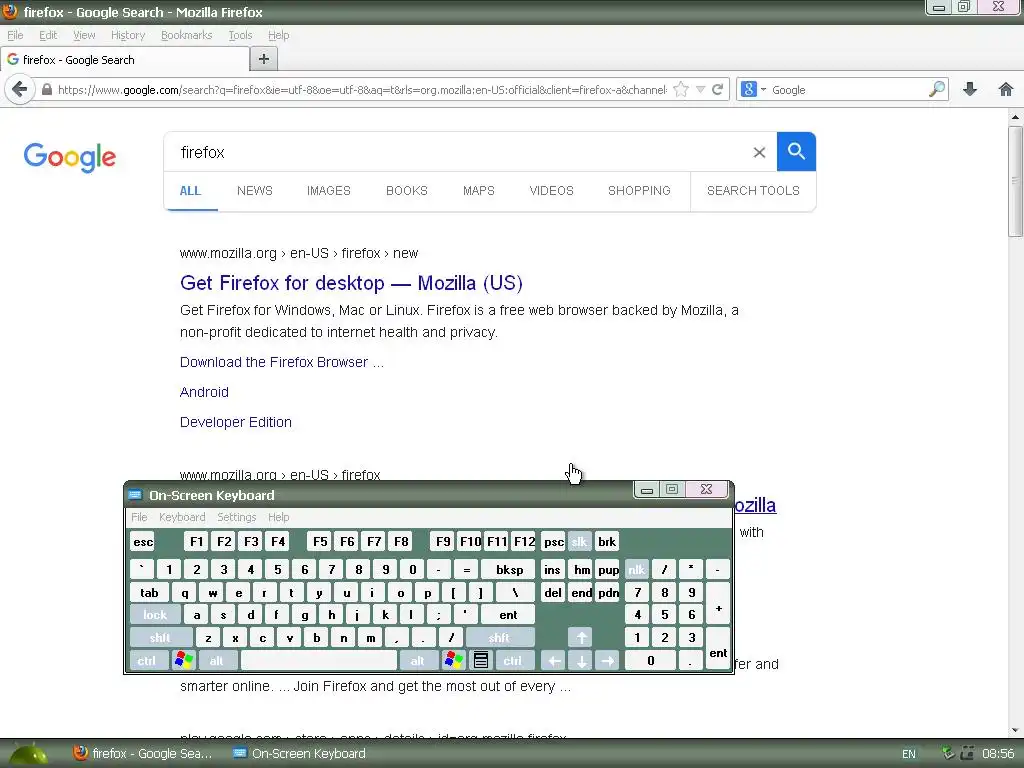
Task: Open the Developer Edition sublink
Action: [236, 423]
